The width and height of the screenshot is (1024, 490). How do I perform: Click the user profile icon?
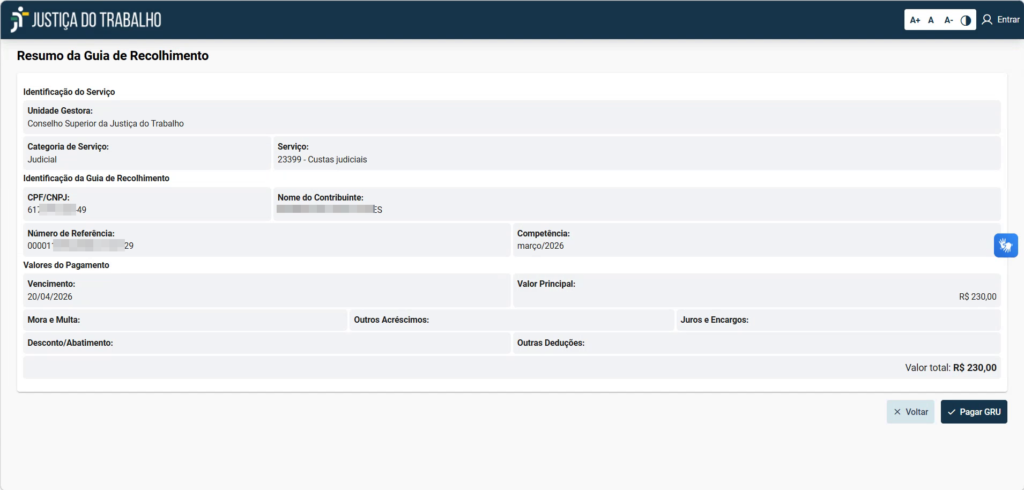coord(987,19)
